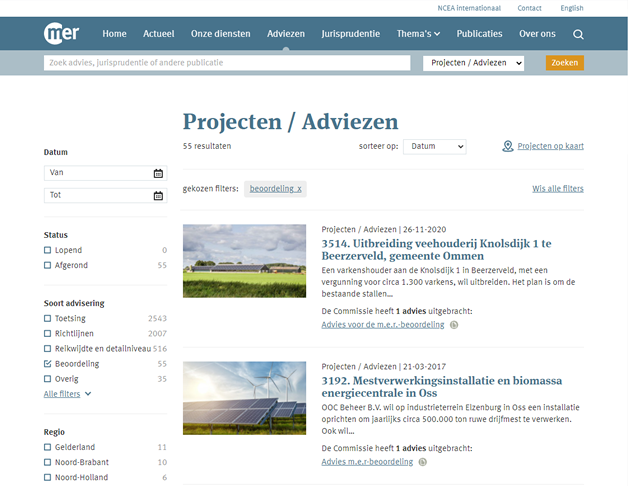628x486 pixels.
Task: Open the Over ons menu item
Action: click(x=537, y=34)
